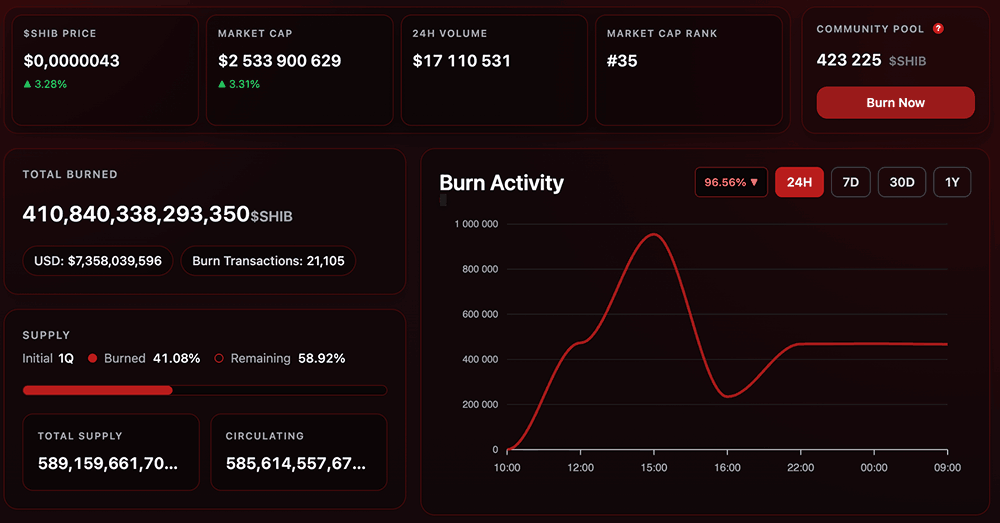Click the 22:00 tick on chart axis
The width and height of the screenshot is (1000, 523).
point(800,468)
